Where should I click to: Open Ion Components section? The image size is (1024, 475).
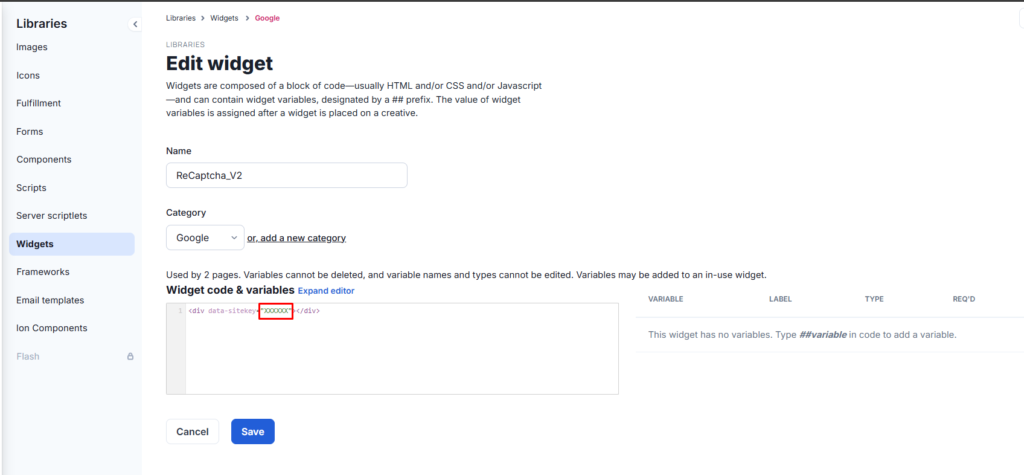72,328
